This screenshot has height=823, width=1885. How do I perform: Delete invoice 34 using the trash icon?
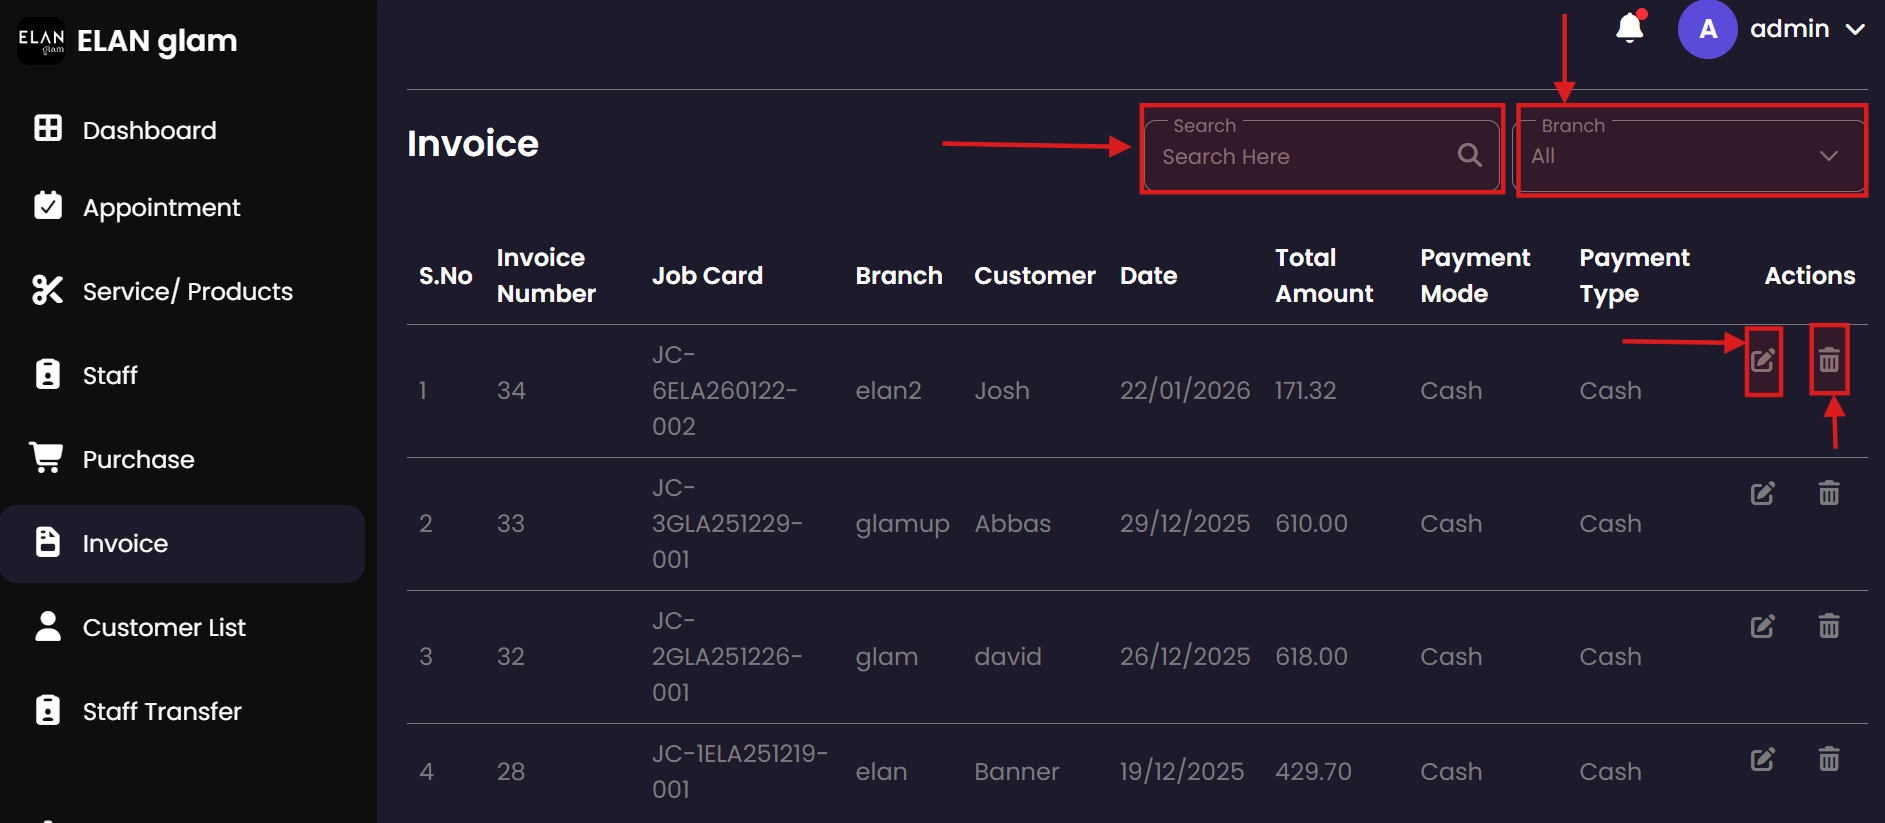click(1828, 360)
